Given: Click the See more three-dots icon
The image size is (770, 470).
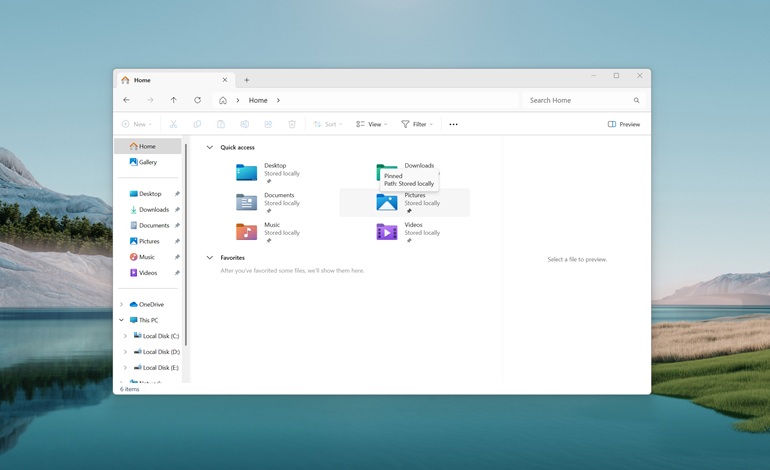Looking at the screenshot, I should (x=453, y=125).
